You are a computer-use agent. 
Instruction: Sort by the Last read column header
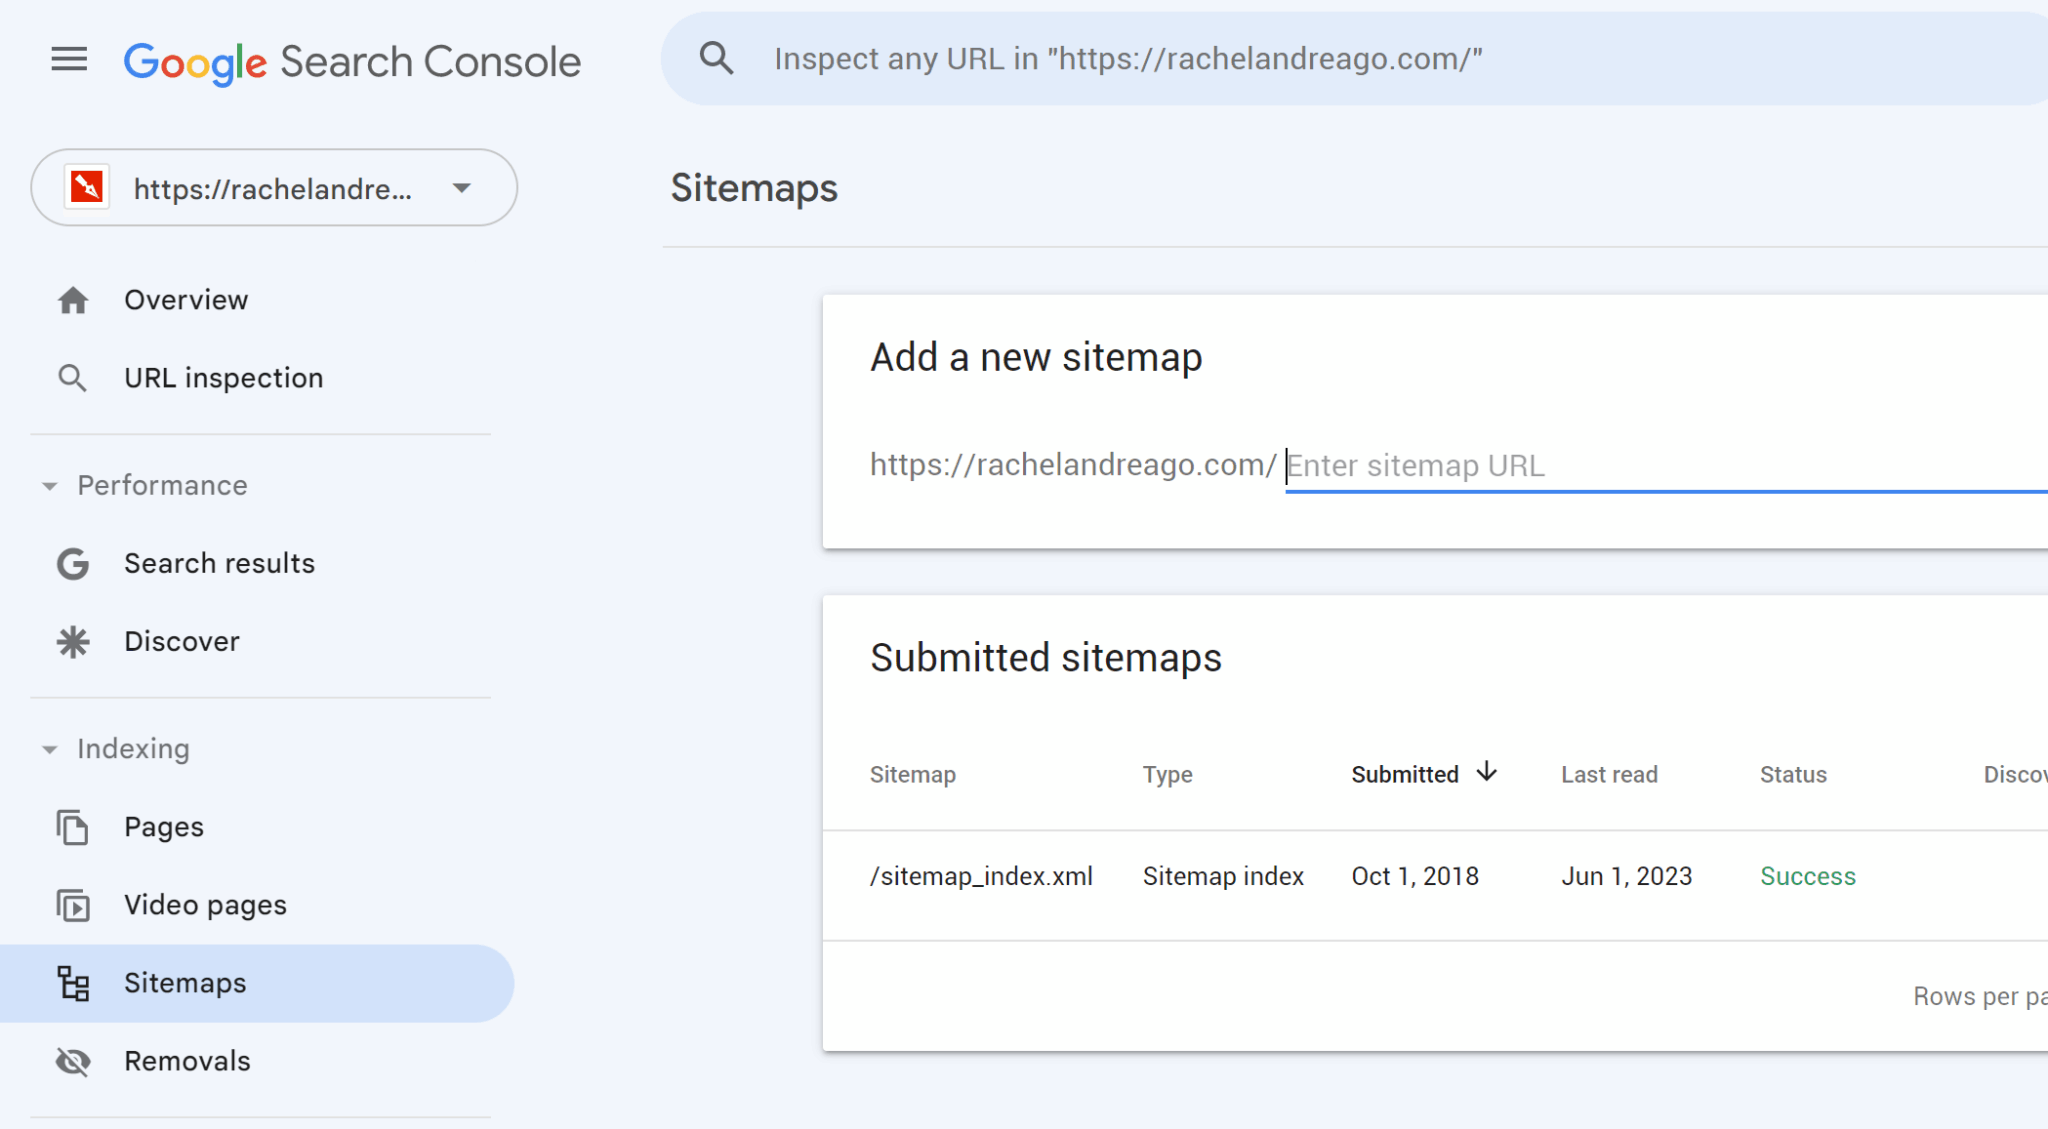[x=1609, y=774]
